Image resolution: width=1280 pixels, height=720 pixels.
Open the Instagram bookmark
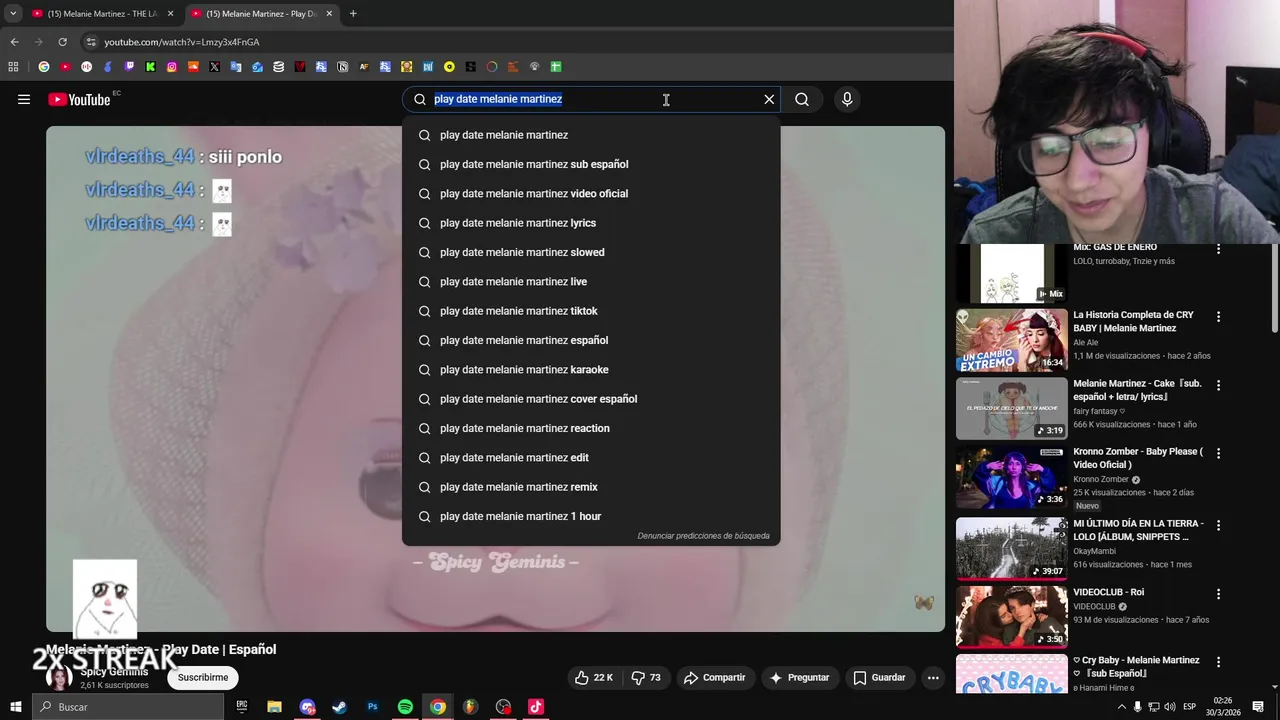pyautogui.click(x=172, y=67)
